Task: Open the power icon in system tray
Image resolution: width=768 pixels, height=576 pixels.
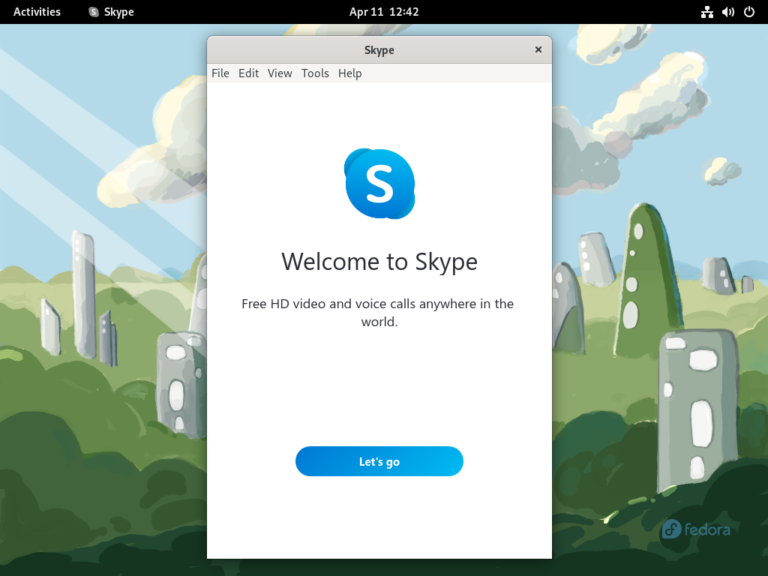Action: point(749,12)
